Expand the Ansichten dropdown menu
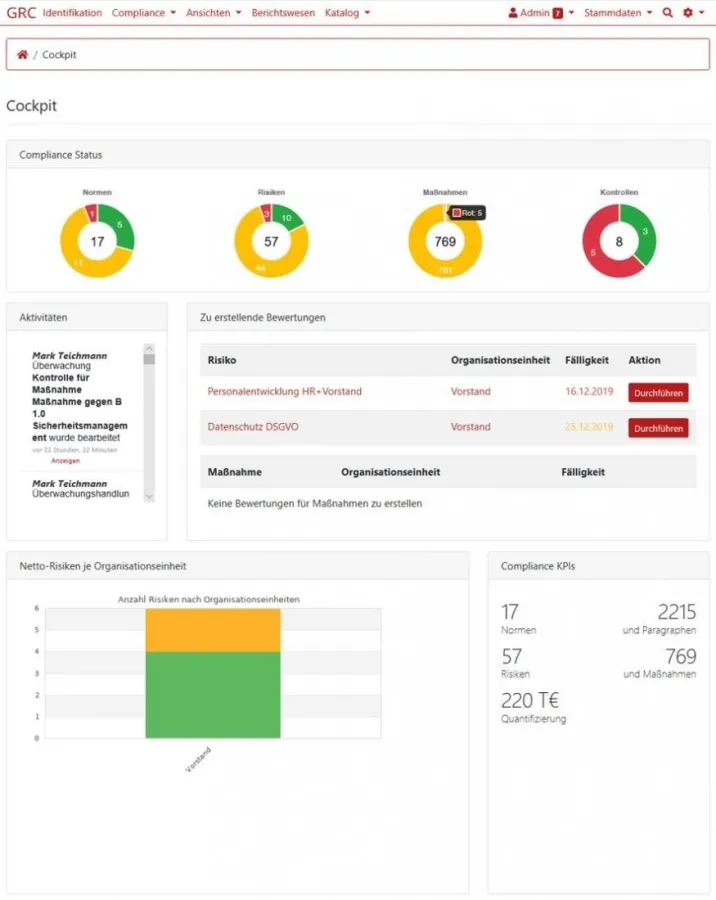 pyautogui.click(x=214, y=13)
